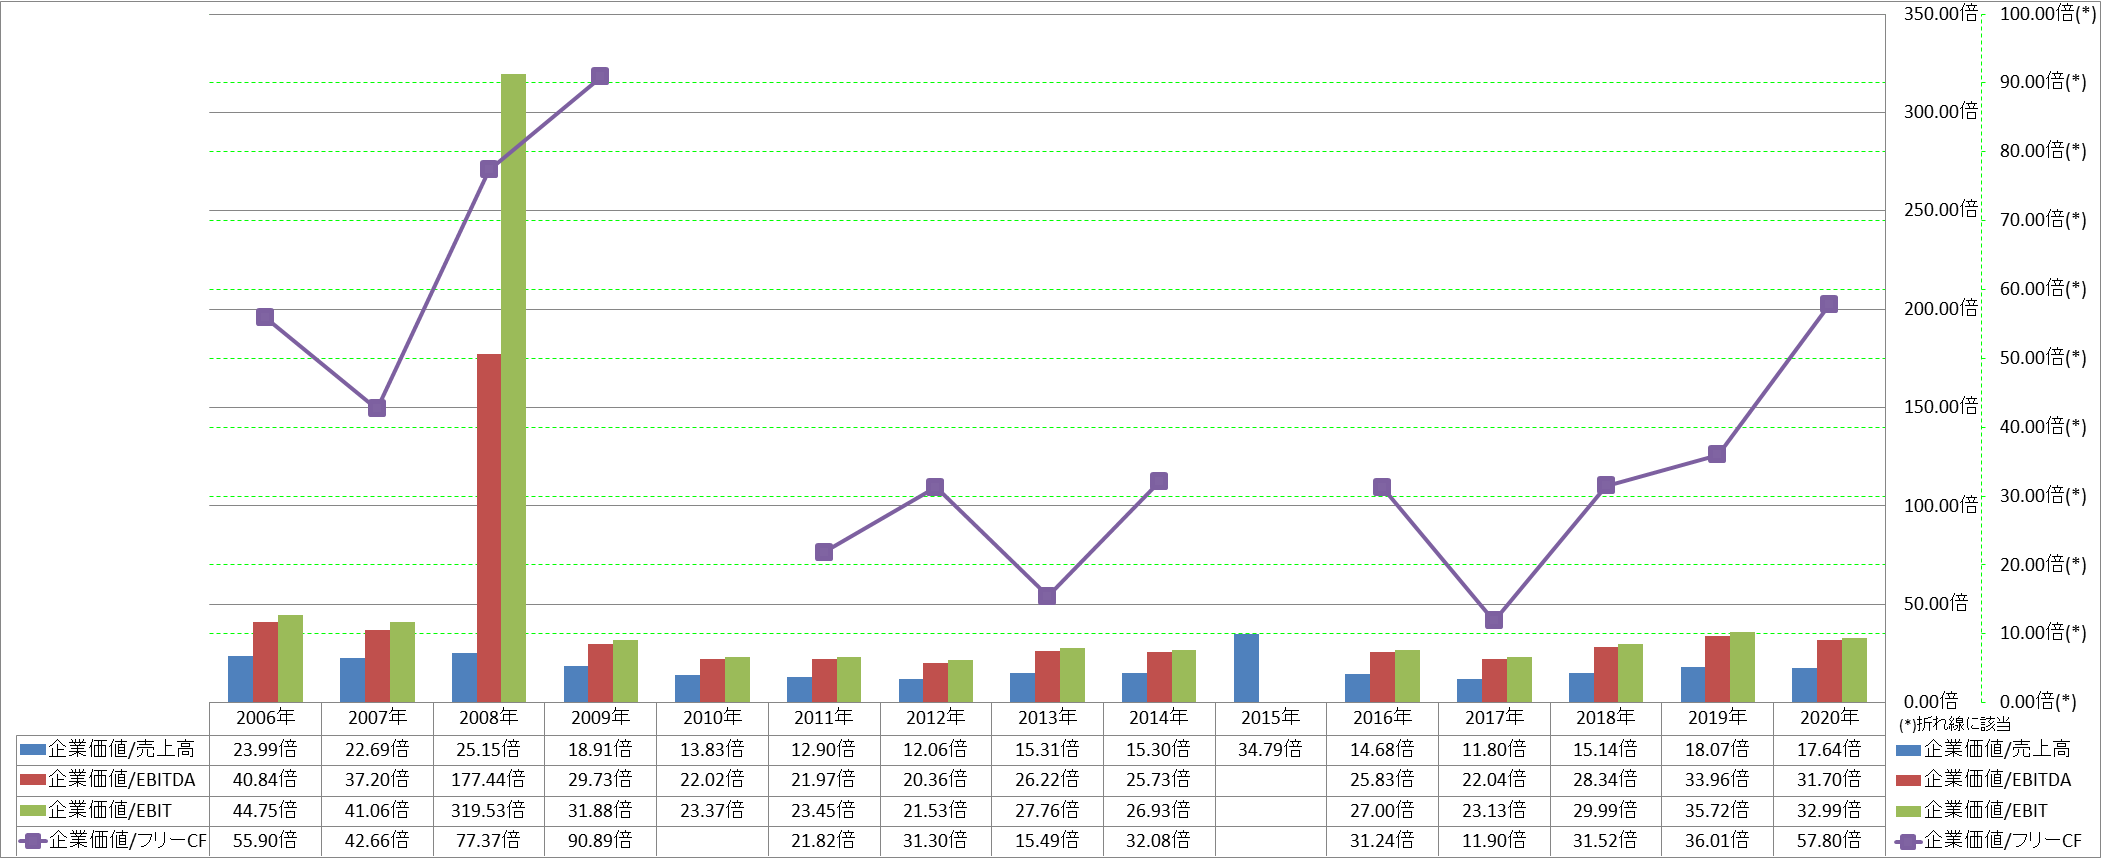Click the cell value 177.44倍

coord(489,780)
